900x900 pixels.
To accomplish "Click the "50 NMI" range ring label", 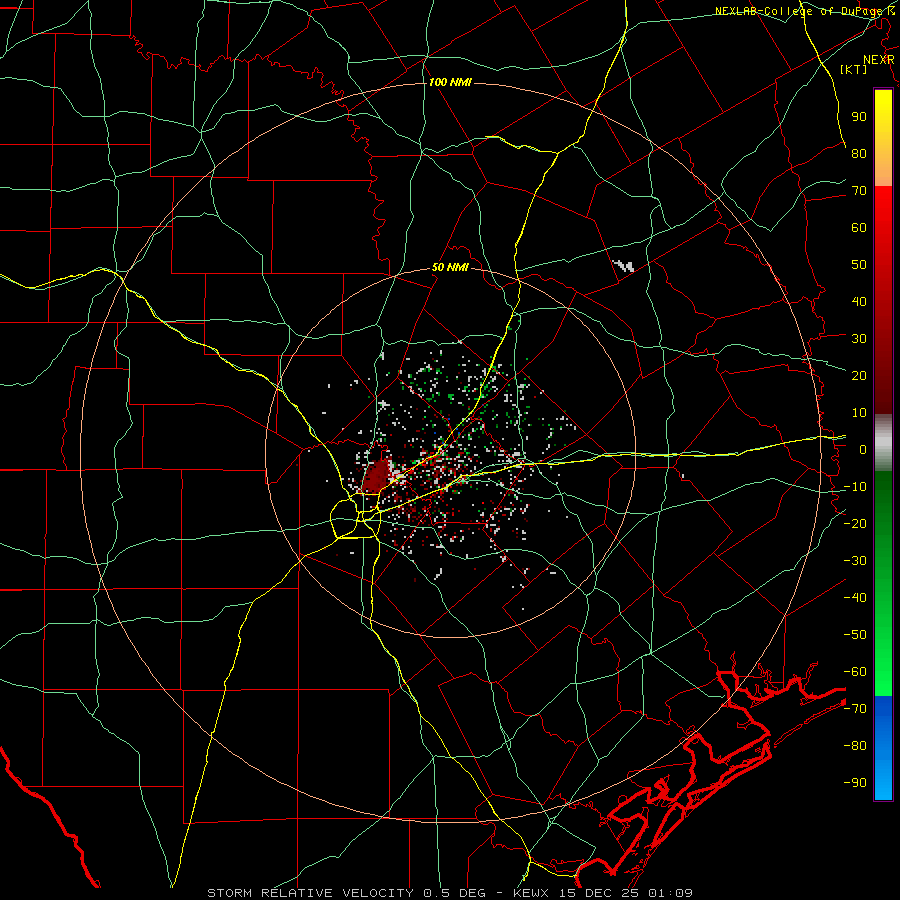I will click(x=450, y=267).
